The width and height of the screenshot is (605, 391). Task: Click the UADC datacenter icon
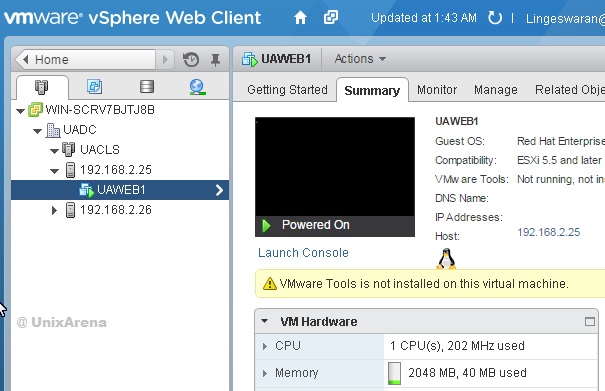(x=53, y=130)
